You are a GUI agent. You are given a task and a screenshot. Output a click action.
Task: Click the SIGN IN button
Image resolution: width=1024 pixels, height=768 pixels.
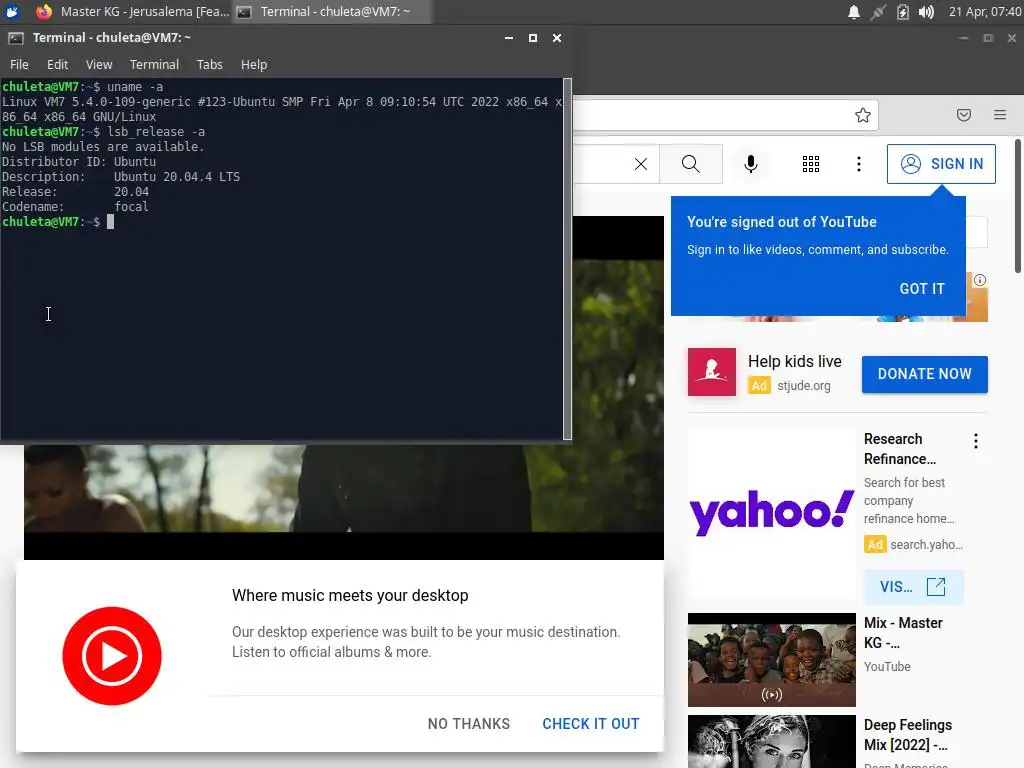941,164
